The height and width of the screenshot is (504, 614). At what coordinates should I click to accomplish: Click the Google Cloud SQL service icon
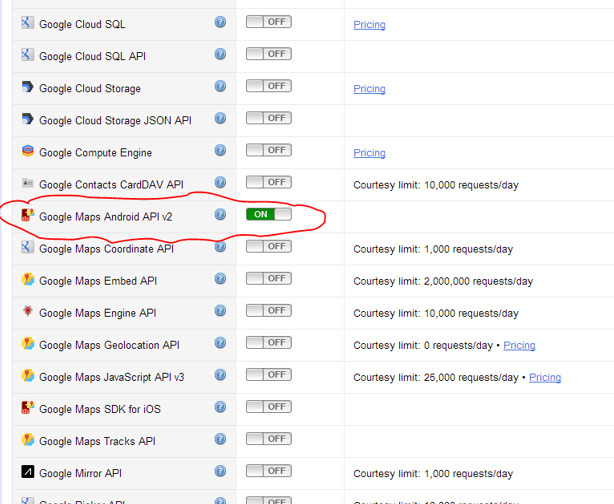click(27, 22)
